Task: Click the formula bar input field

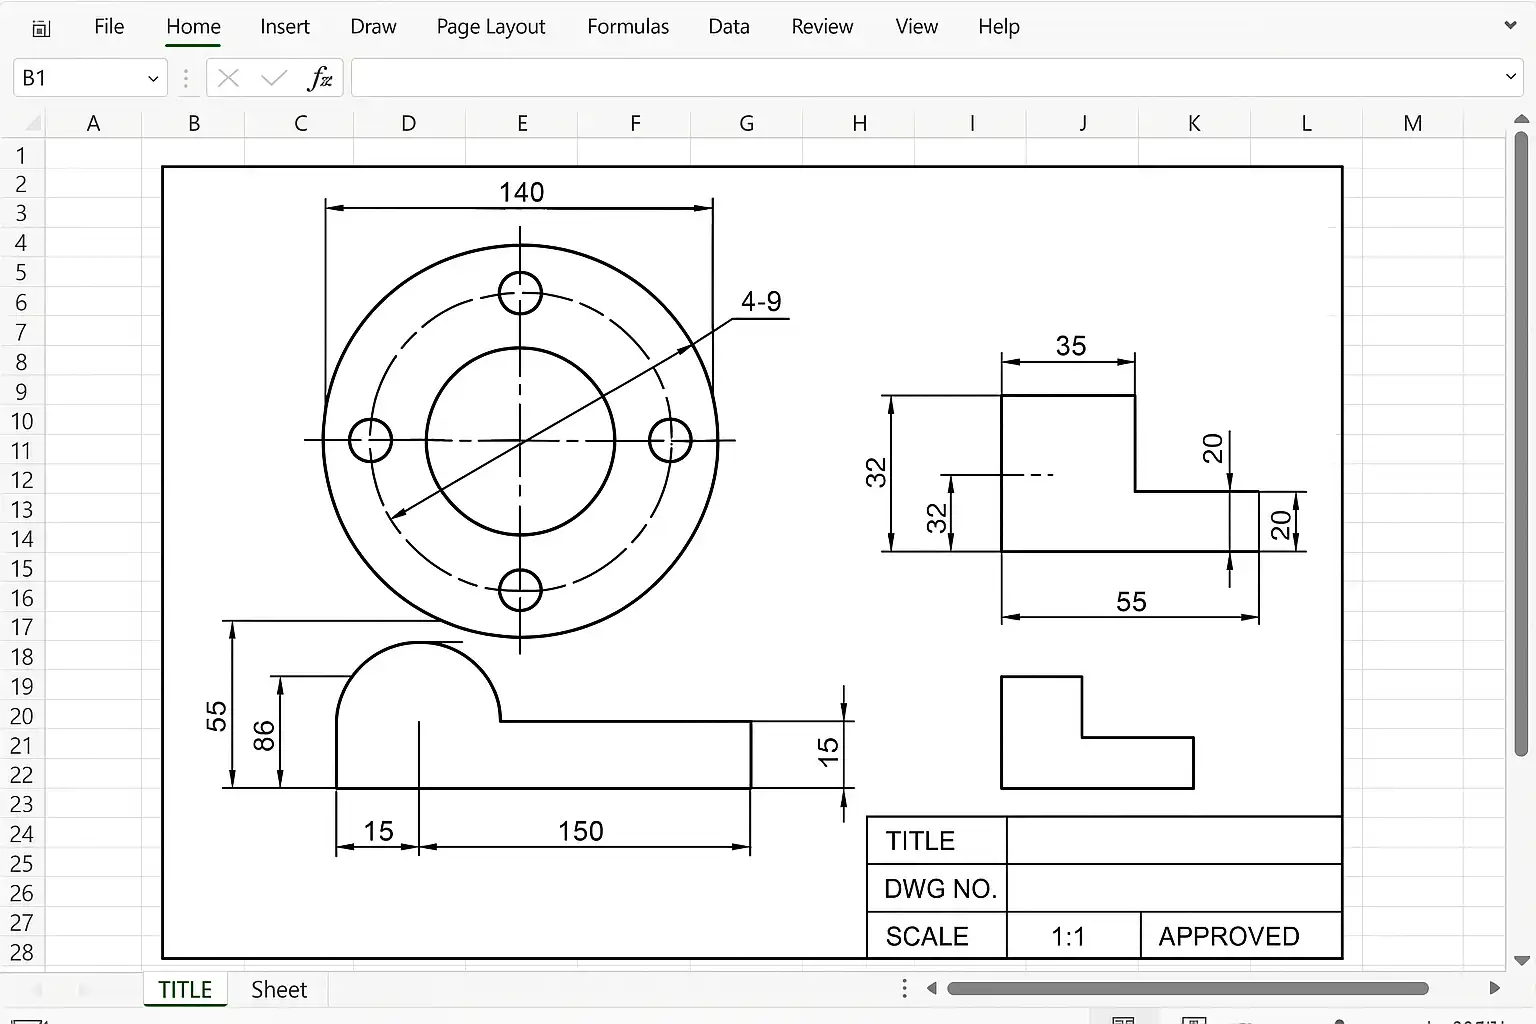Action: [x=925, y=78]
